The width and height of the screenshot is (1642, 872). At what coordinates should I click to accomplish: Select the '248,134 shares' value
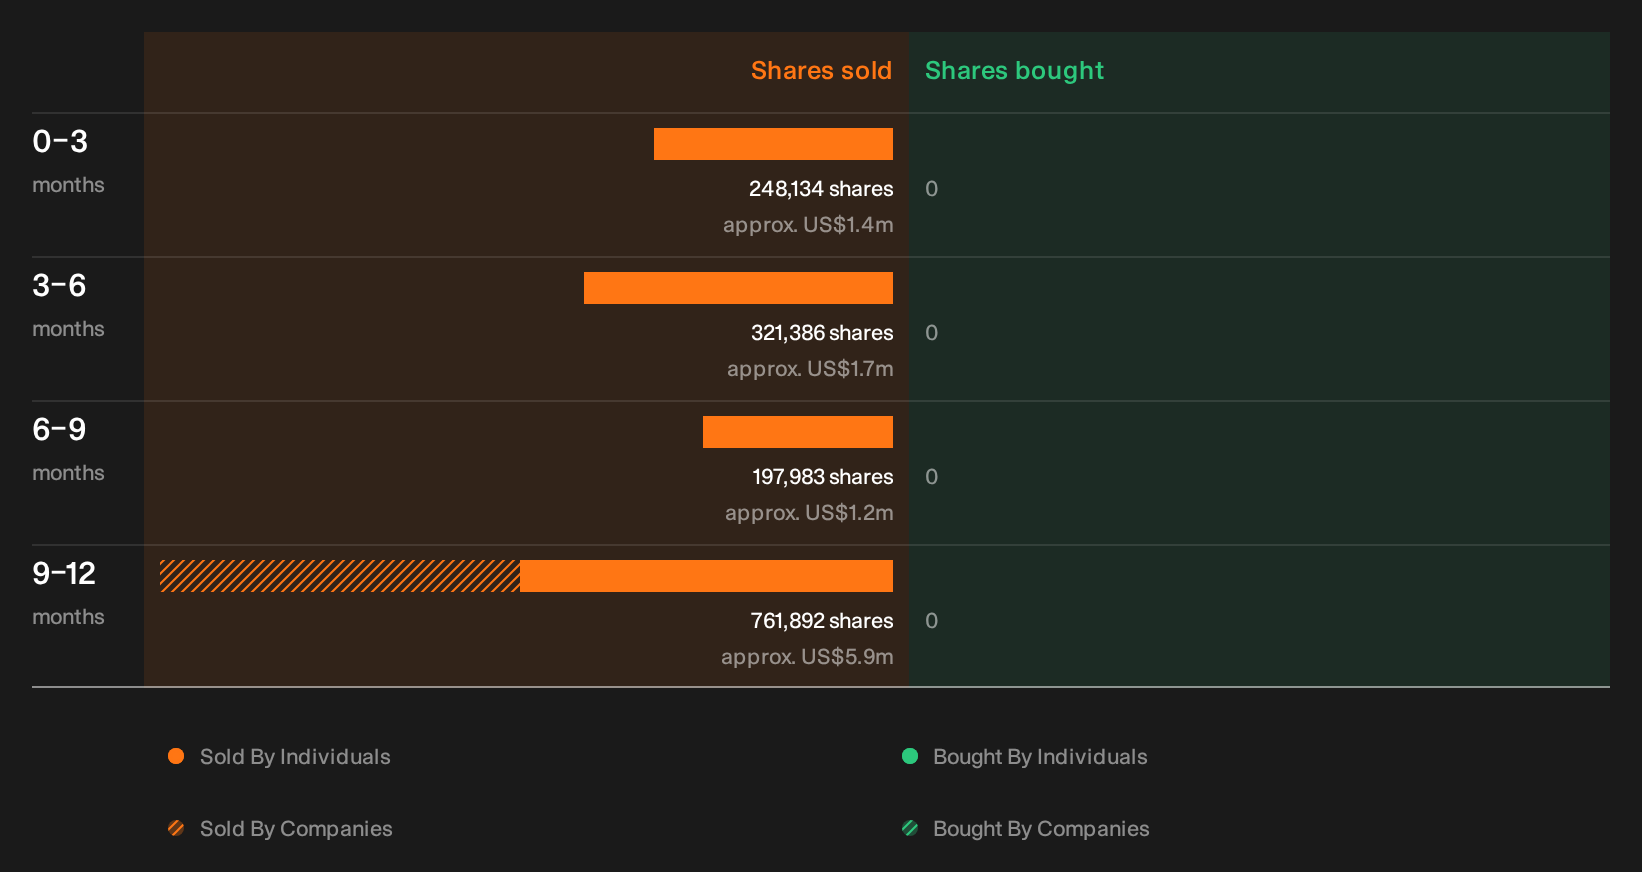(x=821, y=189)
